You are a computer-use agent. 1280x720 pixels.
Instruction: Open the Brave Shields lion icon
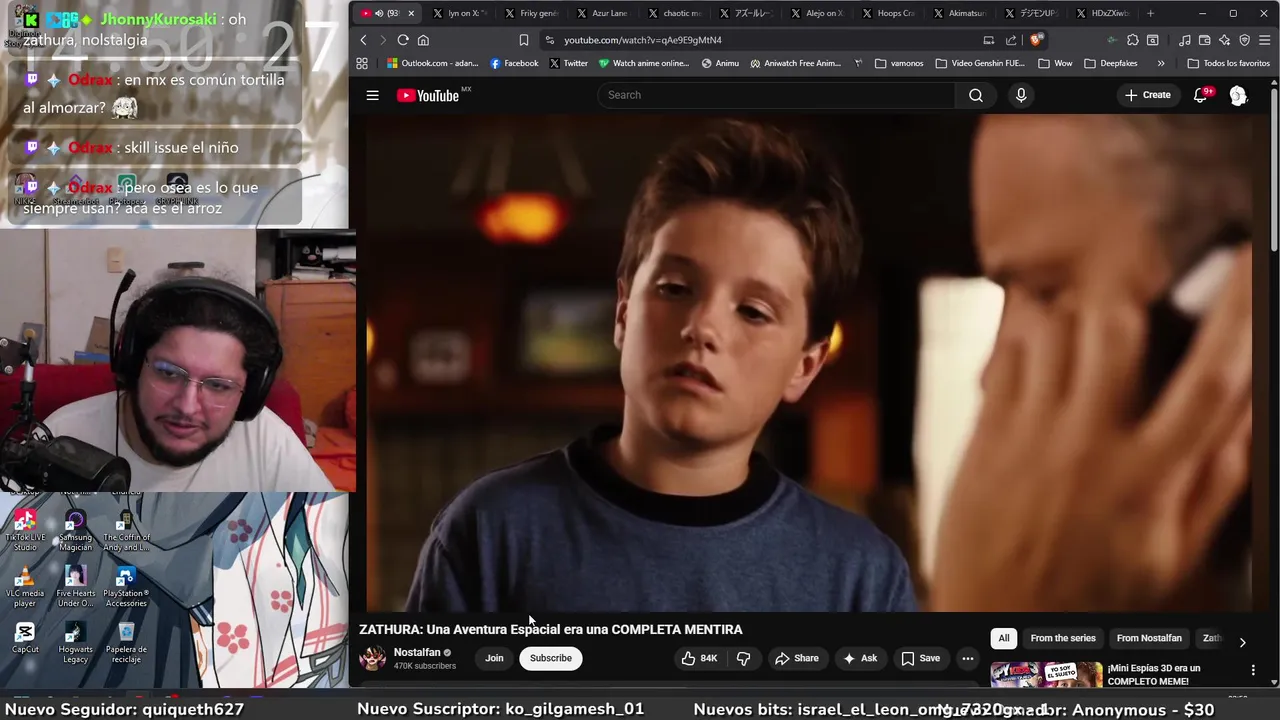pyautogui.click(x=1036, y=40)
